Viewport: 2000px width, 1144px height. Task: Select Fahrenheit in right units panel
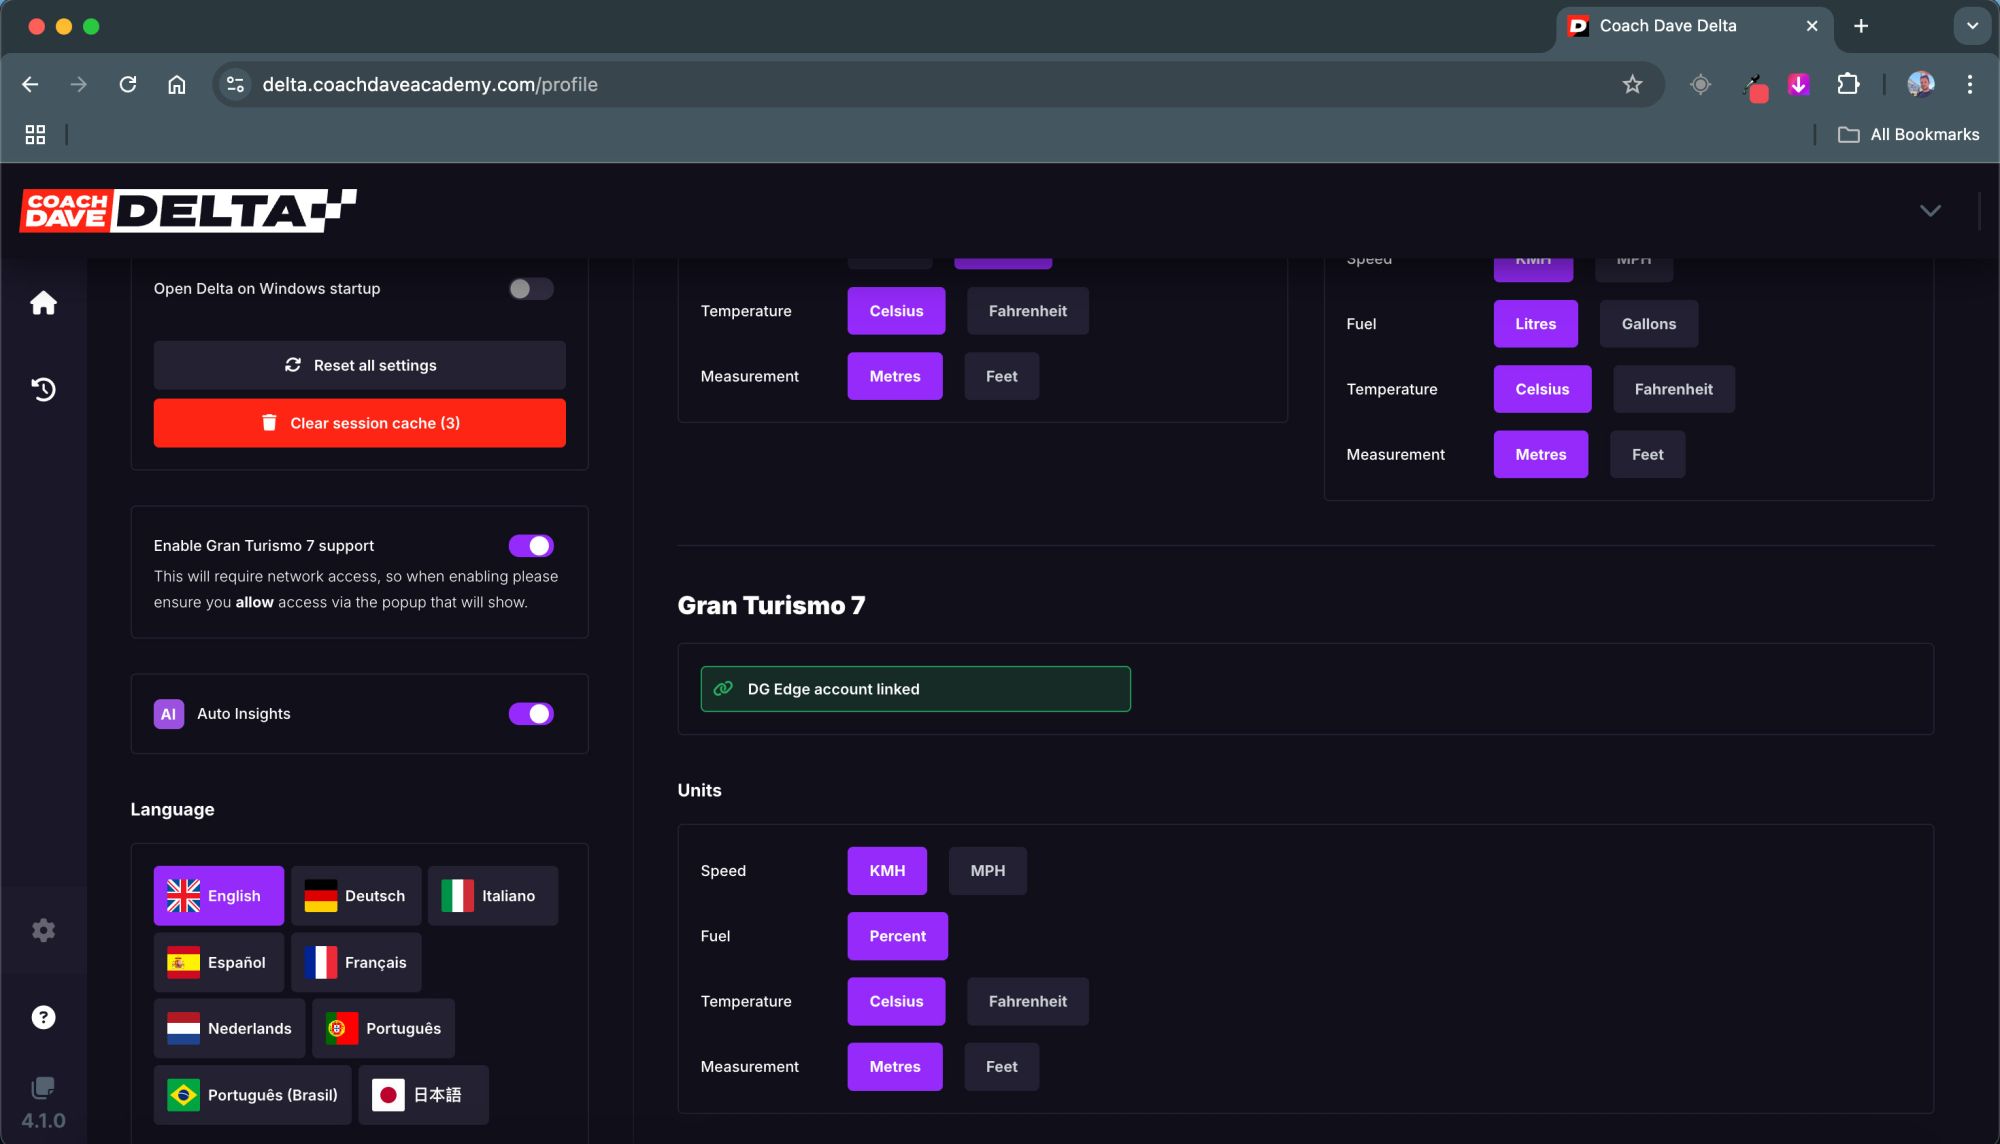(1673, 389)
